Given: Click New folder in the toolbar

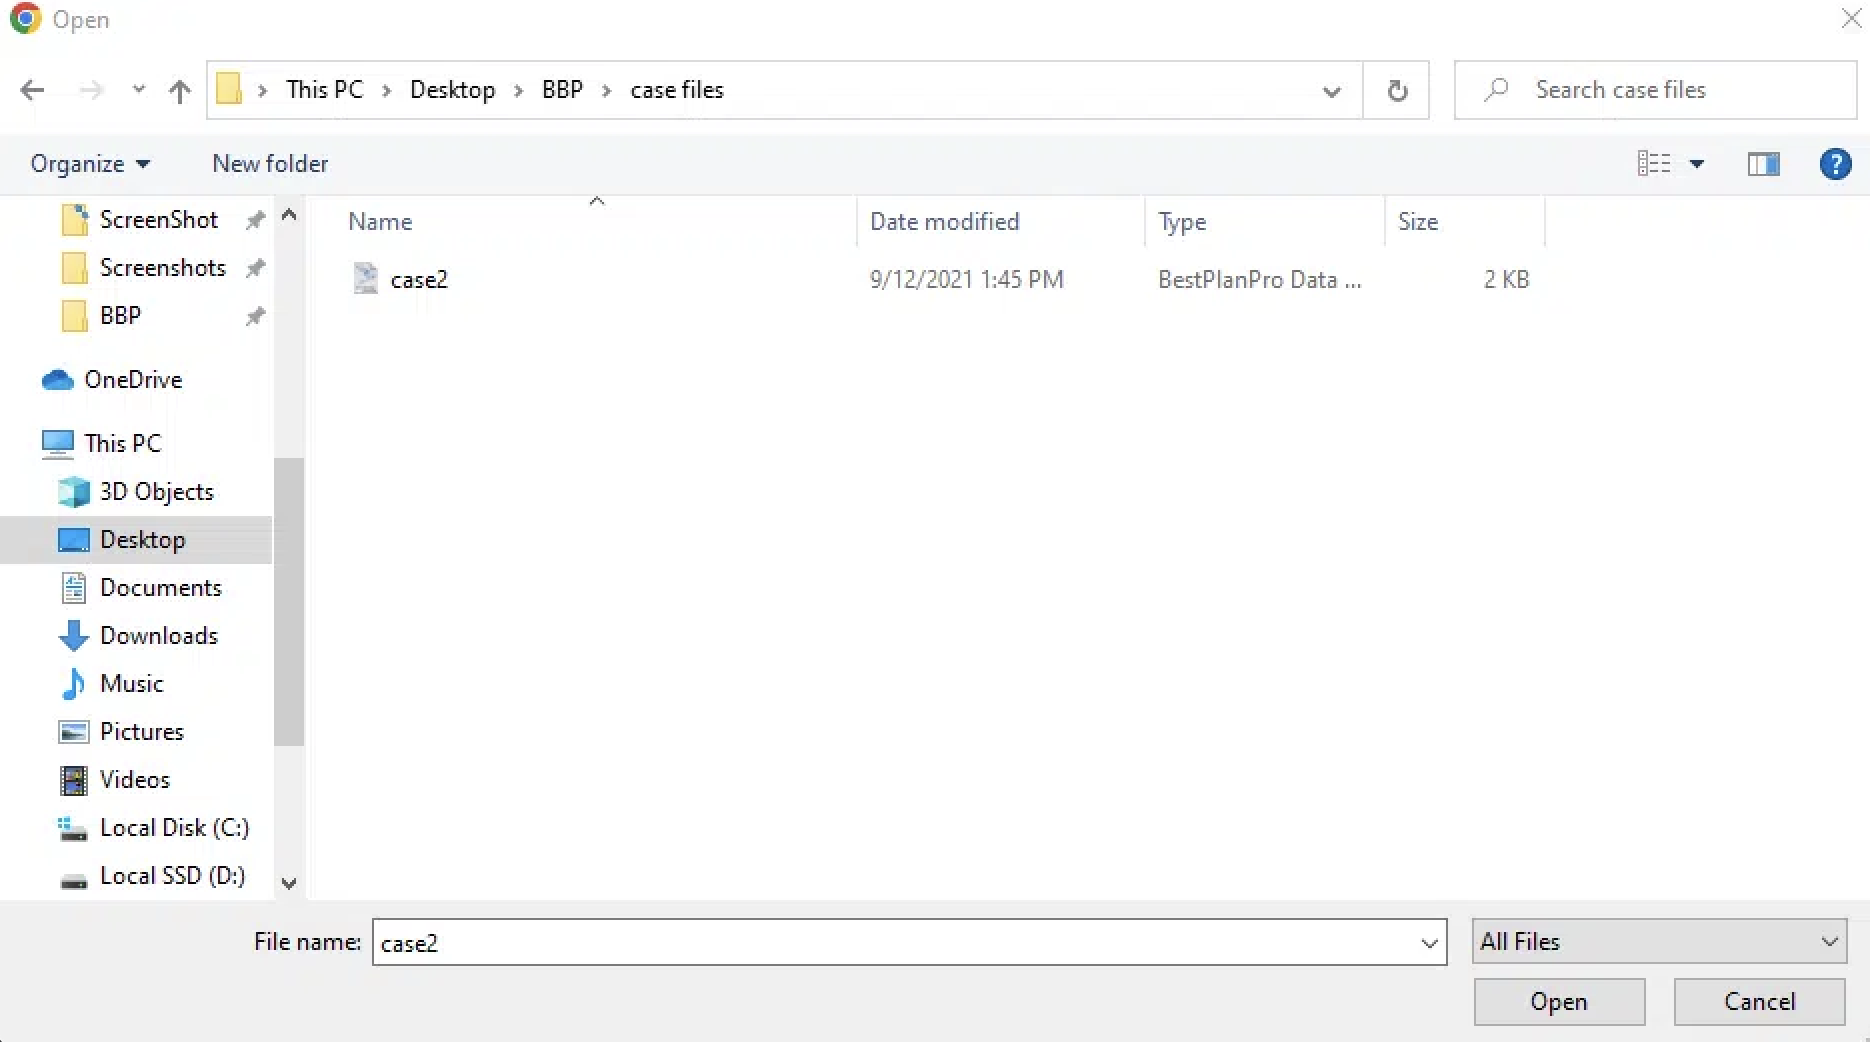Looking at the screenshot, I should 270,164.
